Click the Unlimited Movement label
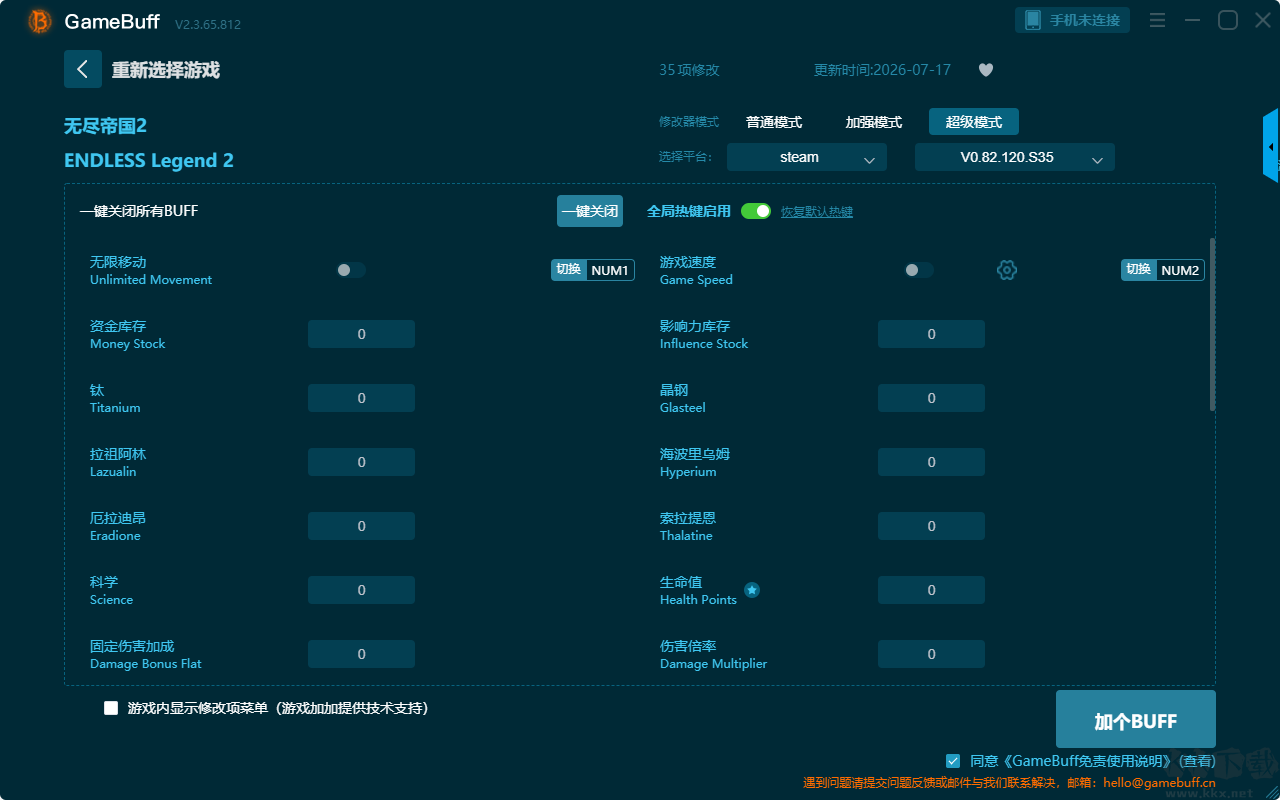 (x=151, y=270)
